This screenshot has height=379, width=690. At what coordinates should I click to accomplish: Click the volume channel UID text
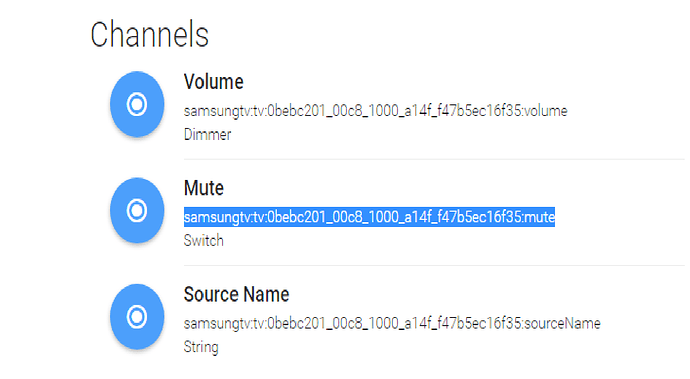pos(375,110)
